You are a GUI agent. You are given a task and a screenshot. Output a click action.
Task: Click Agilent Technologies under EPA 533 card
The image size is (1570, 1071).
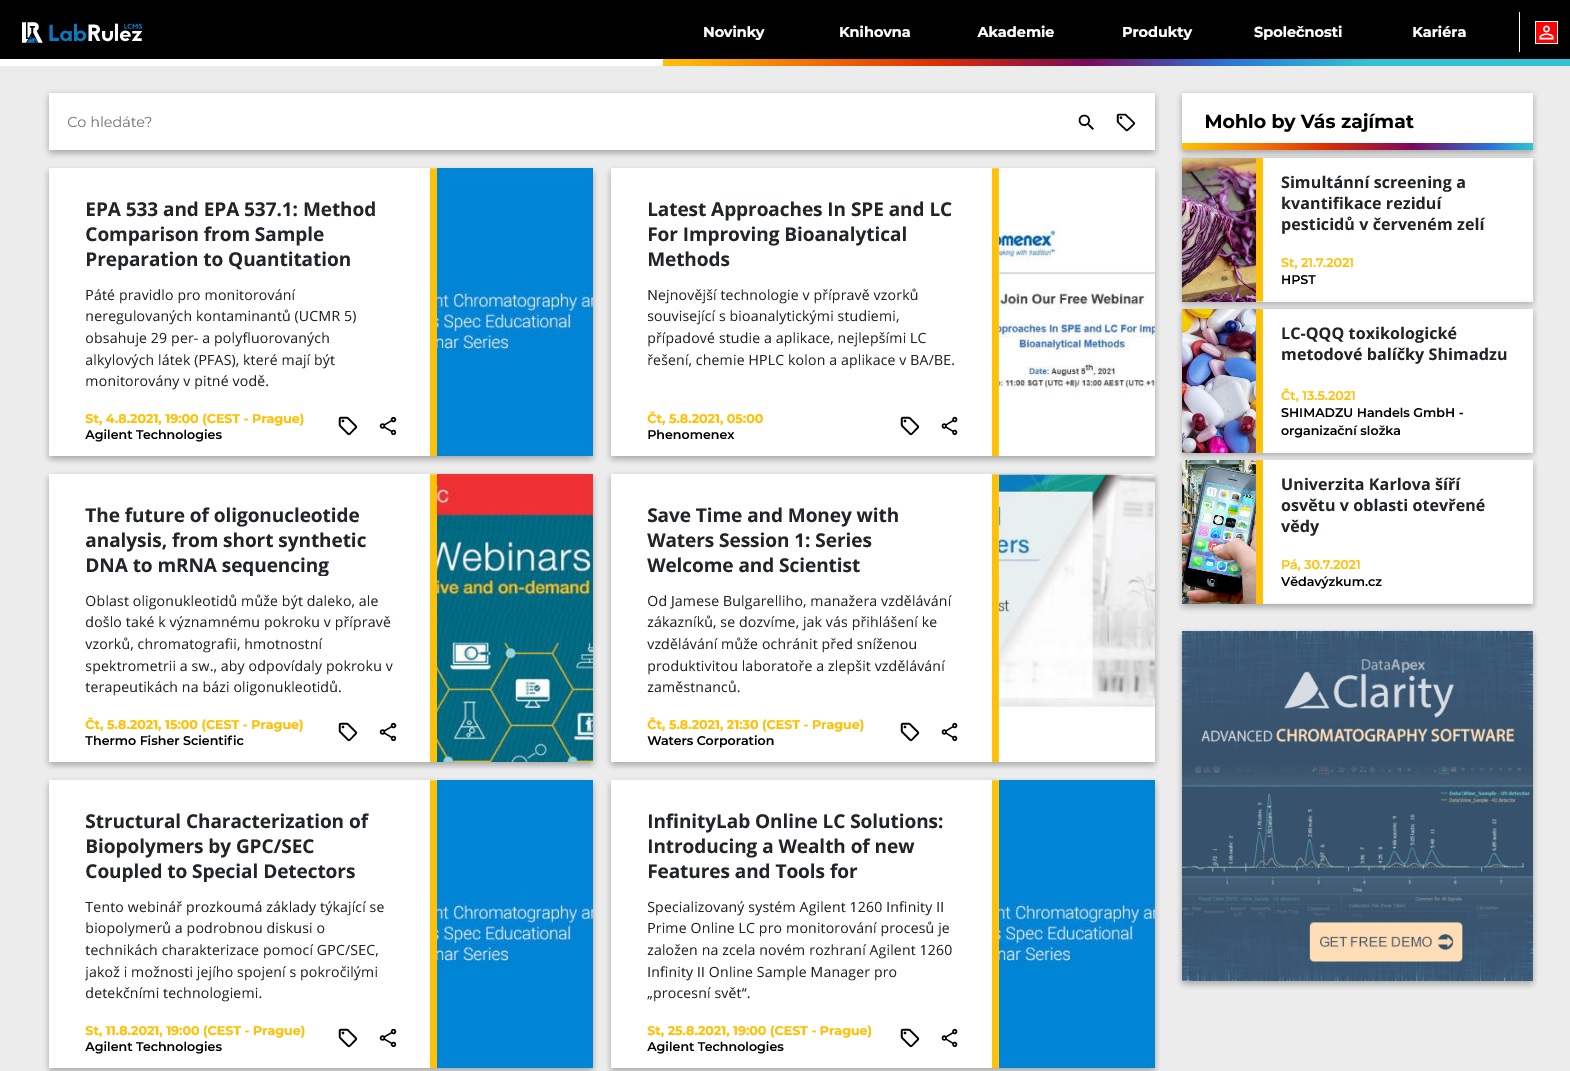(x=153, y=435)
